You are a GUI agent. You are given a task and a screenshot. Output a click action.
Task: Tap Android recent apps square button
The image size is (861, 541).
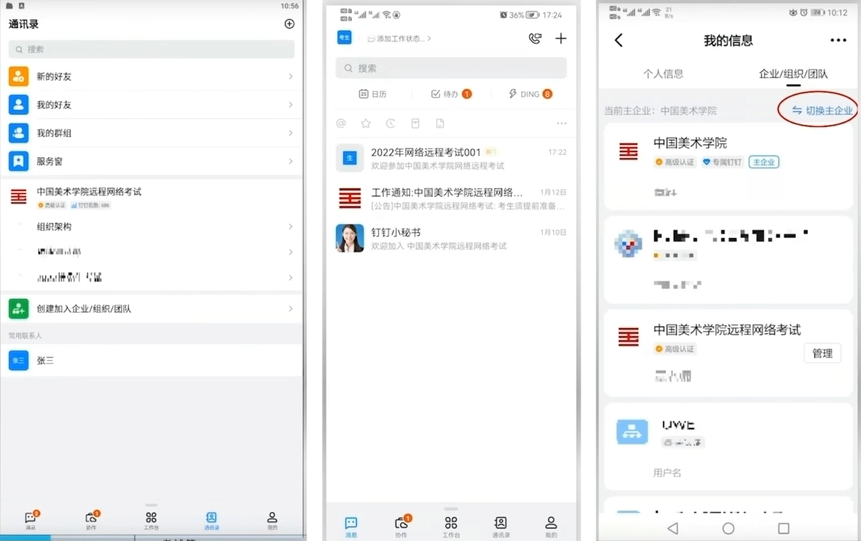784,528
